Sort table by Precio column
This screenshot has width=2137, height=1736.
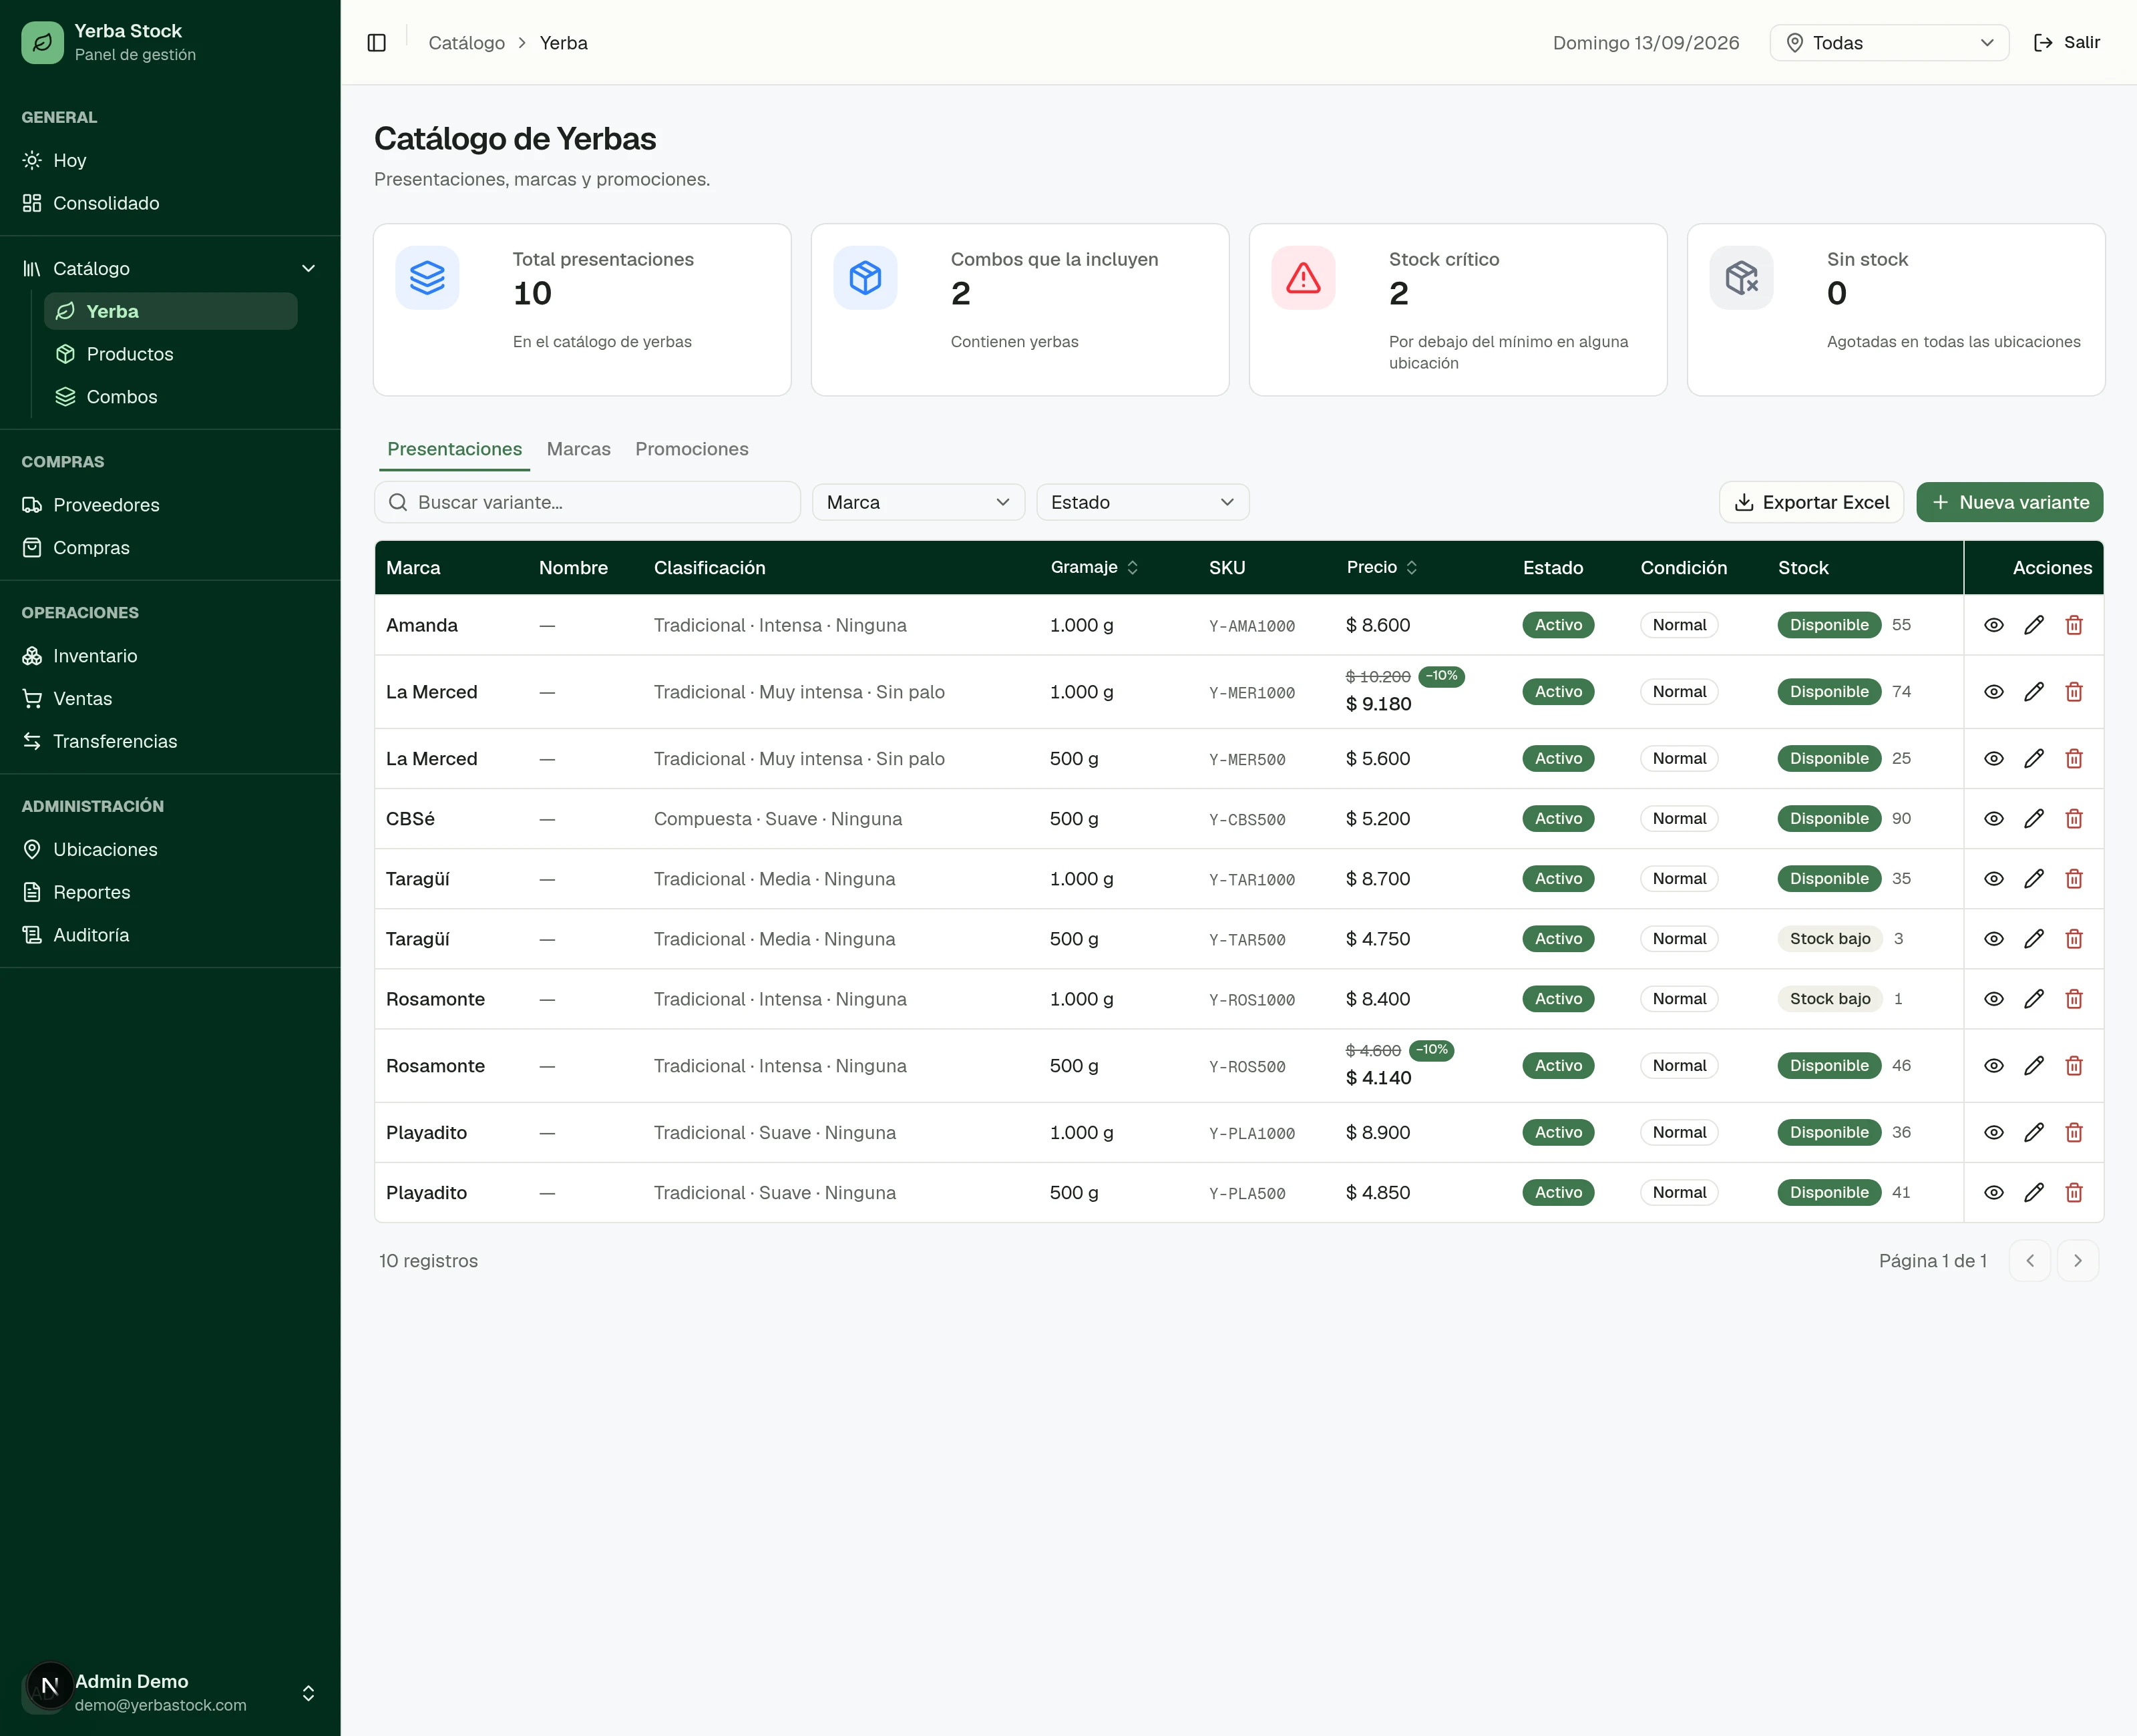click(x=1382, y=568)
